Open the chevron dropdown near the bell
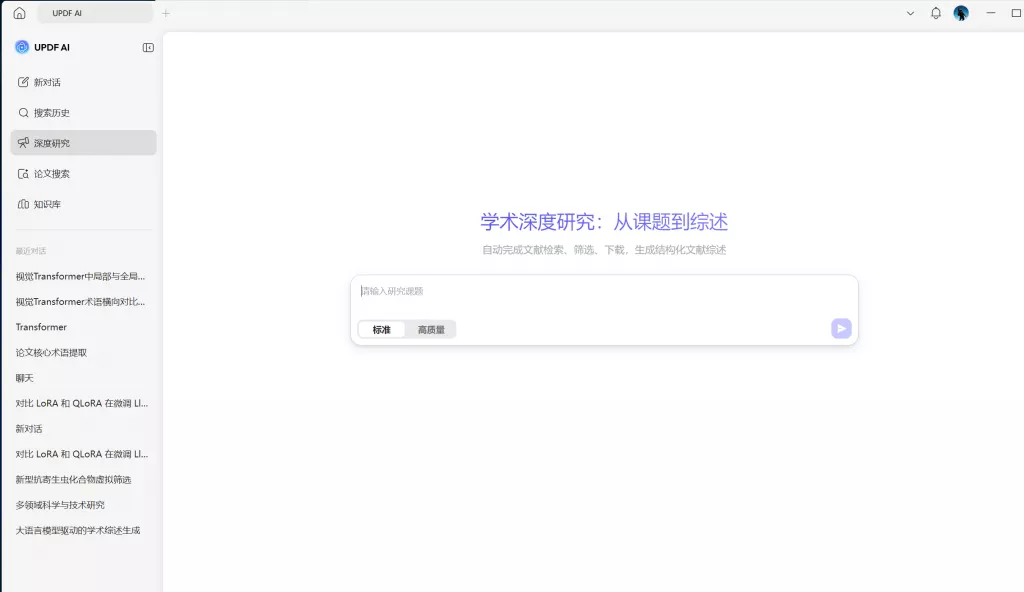 [908, 13]
